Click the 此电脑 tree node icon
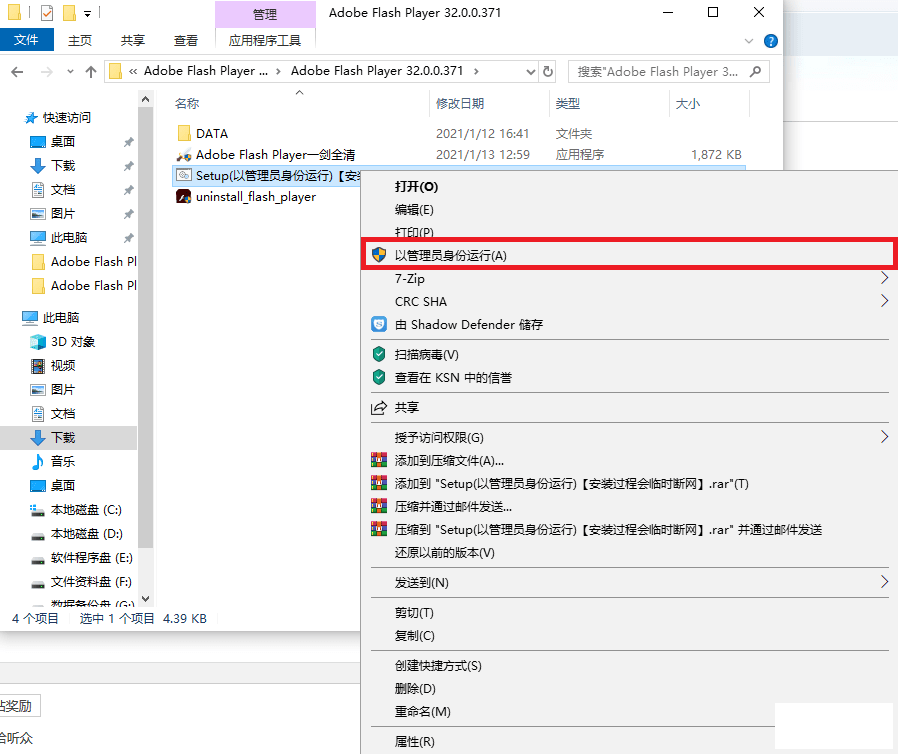898x754 pixels. [x=30, y=318]
